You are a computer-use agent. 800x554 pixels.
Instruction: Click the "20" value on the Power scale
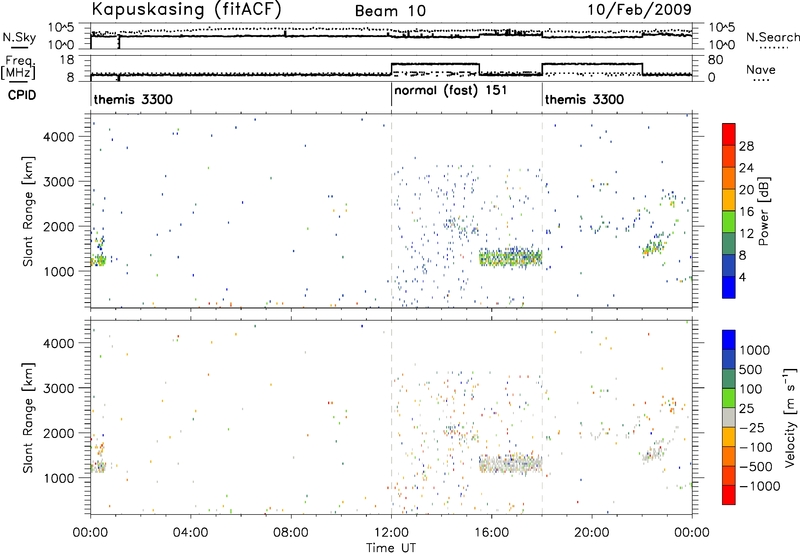pyautogui.click(x=746, y=190)
